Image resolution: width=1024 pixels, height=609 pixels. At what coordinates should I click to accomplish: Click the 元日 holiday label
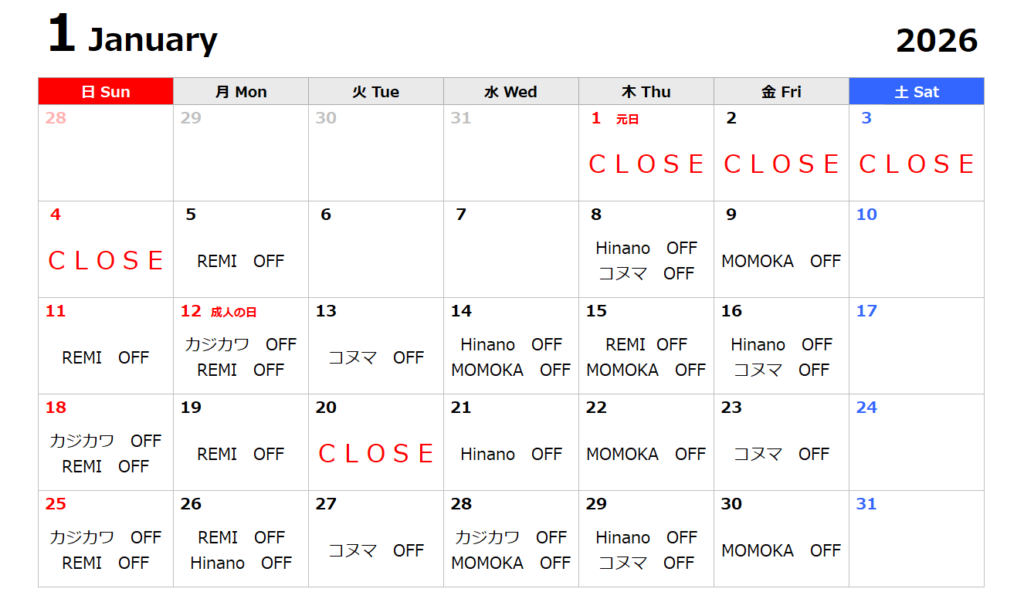(627, 119)
